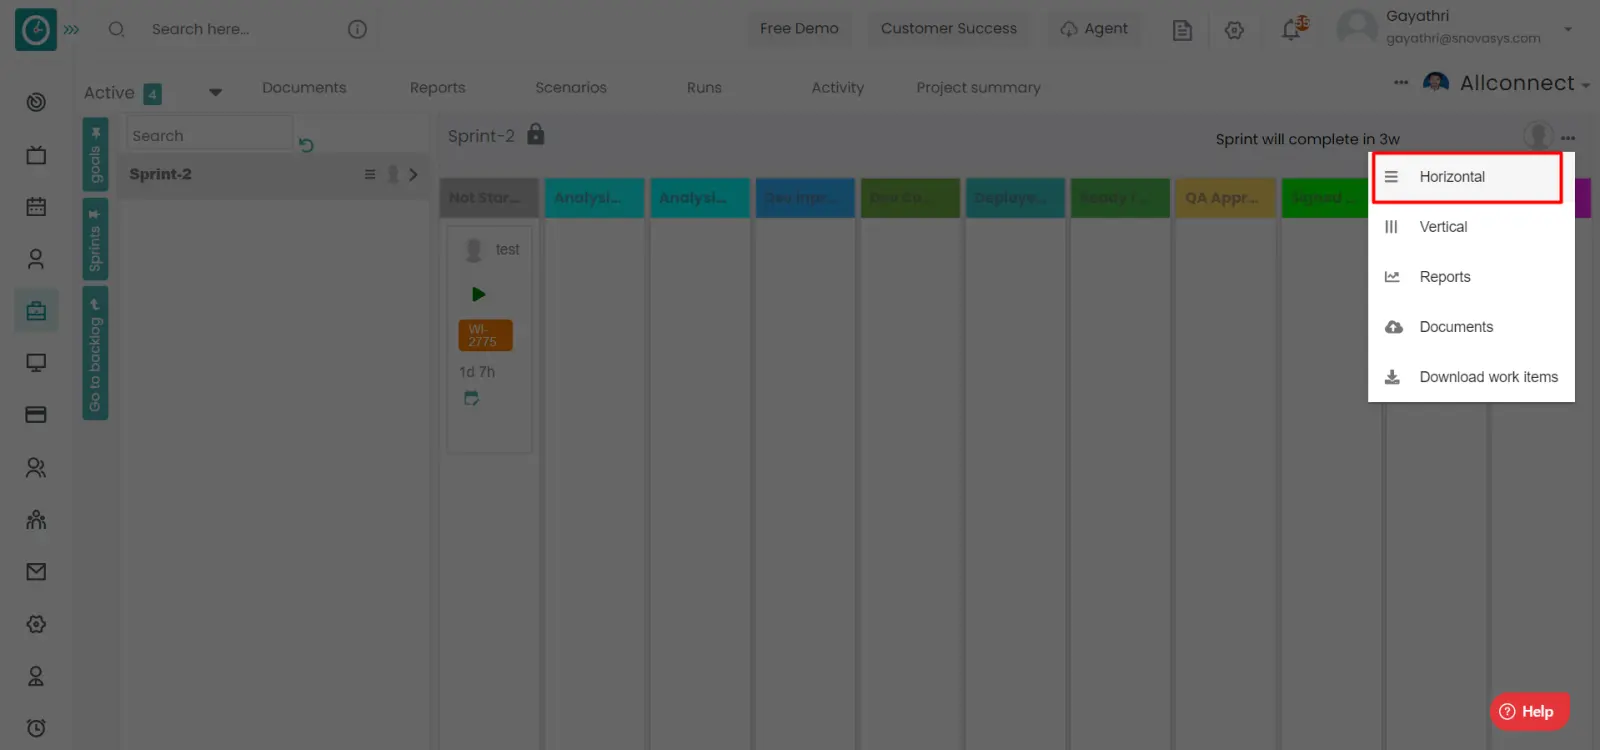The image size is (1600, 750).
Task: Open the calendar icon in sidebar
Action: tap(36, 207)
